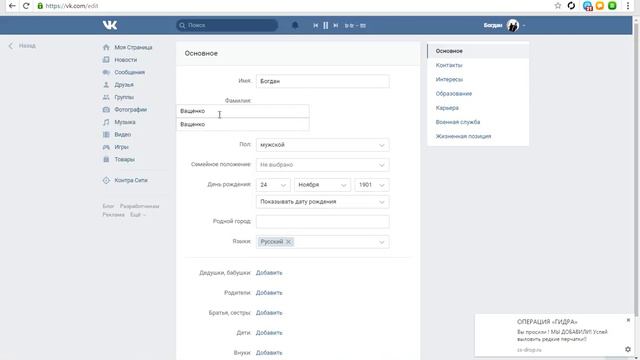Open Группы icon in sidebar
This screenshot has width=640, height=360.
point(106,97)
